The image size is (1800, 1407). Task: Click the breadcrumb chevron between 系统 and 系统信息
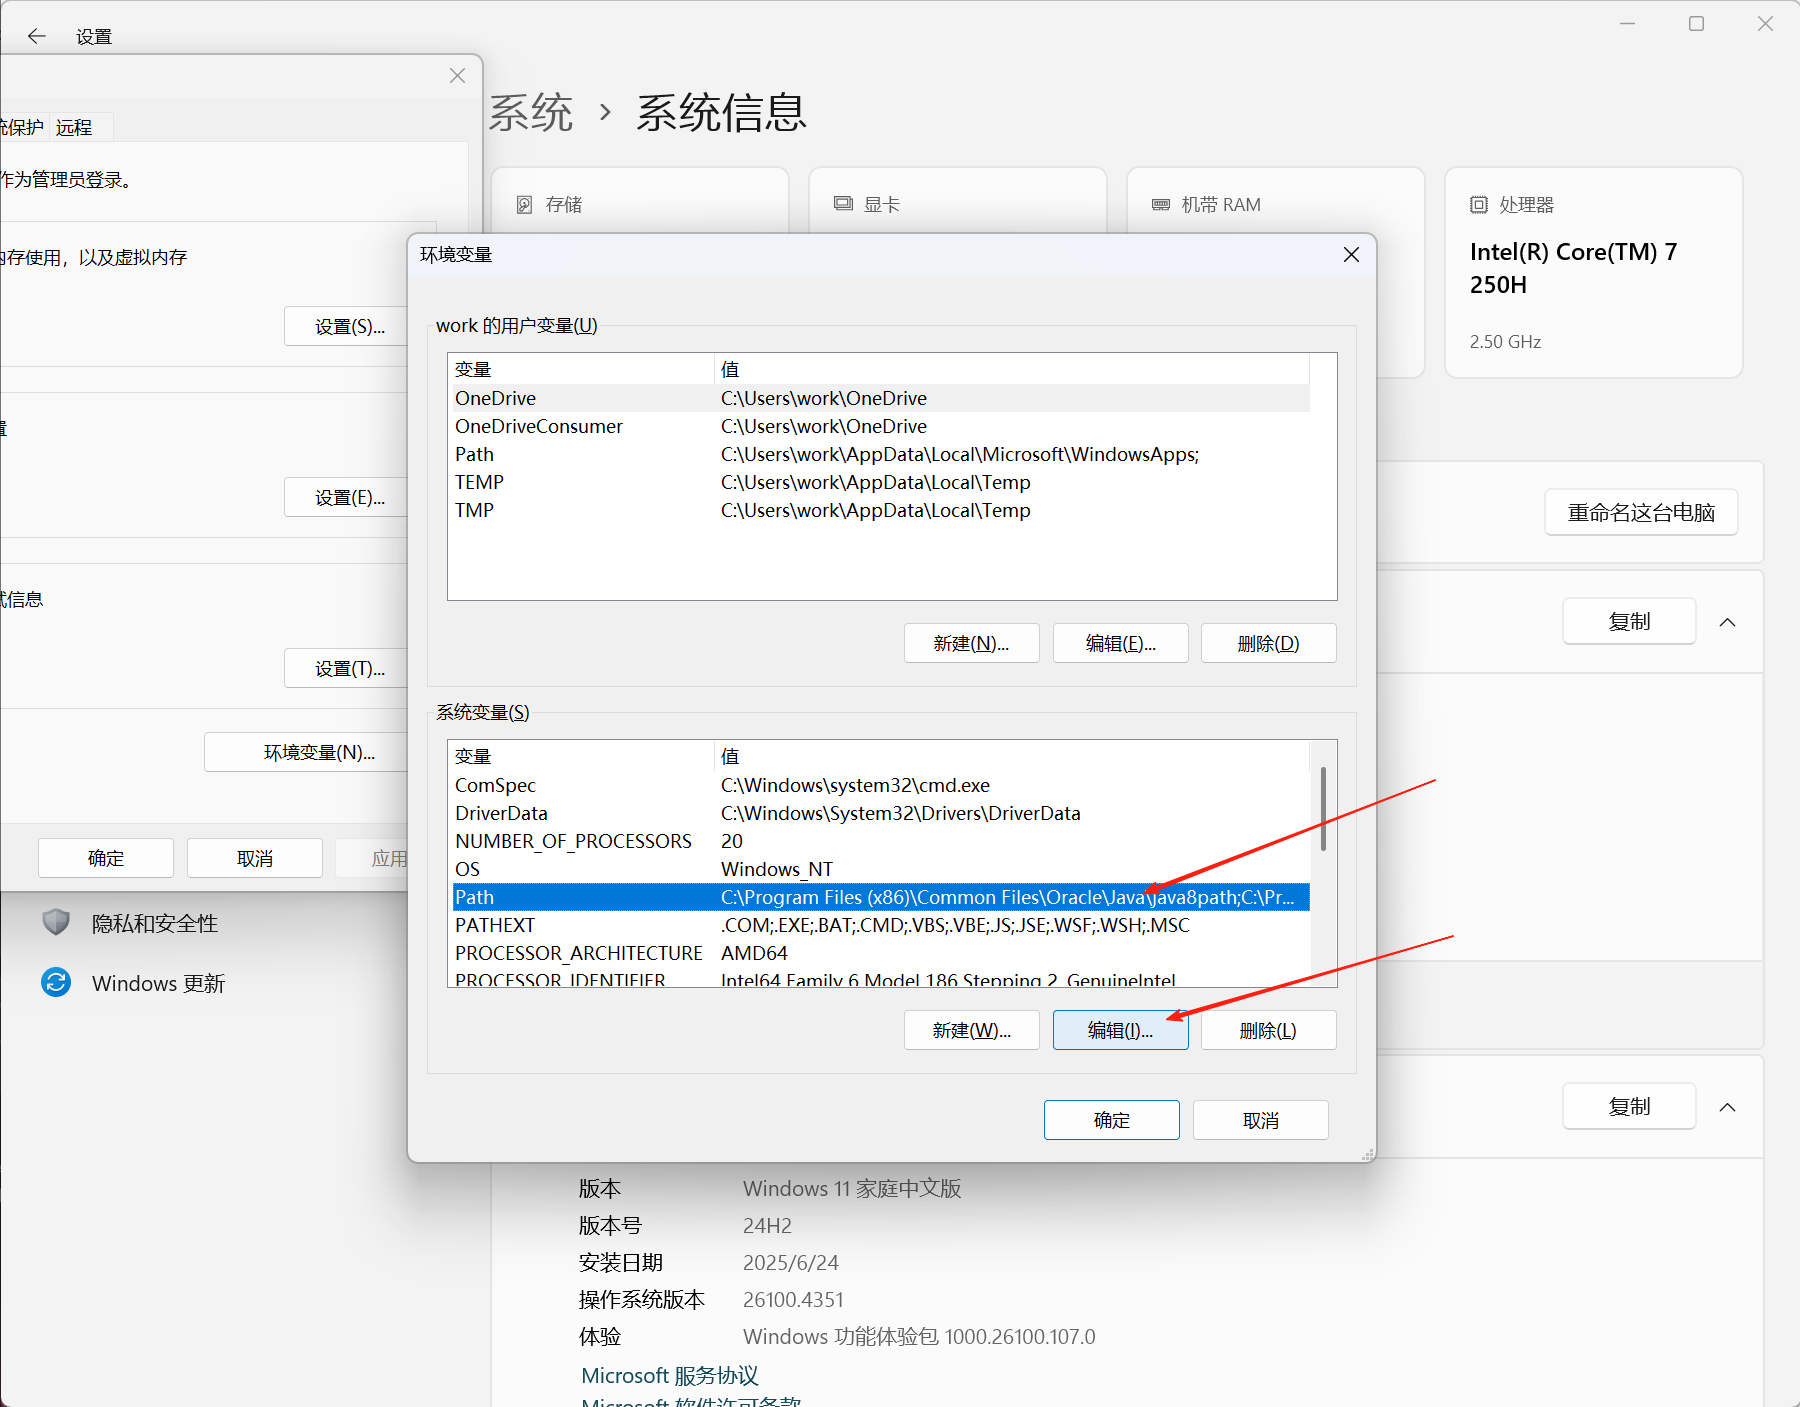(x=604, y=113)
